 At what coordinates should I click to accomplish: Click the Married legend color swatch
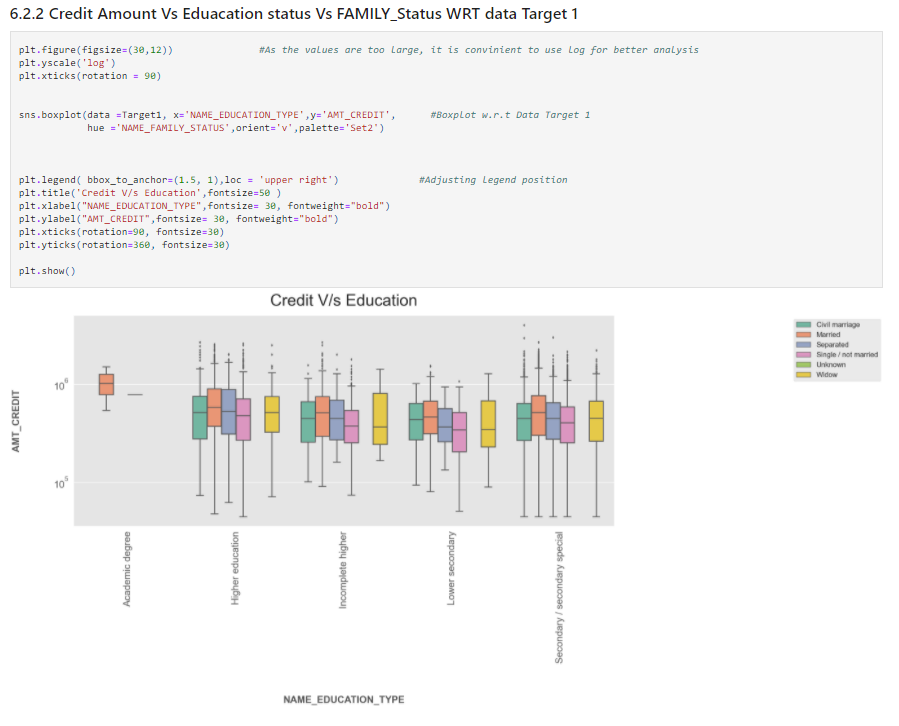click(x=803, y=335)
